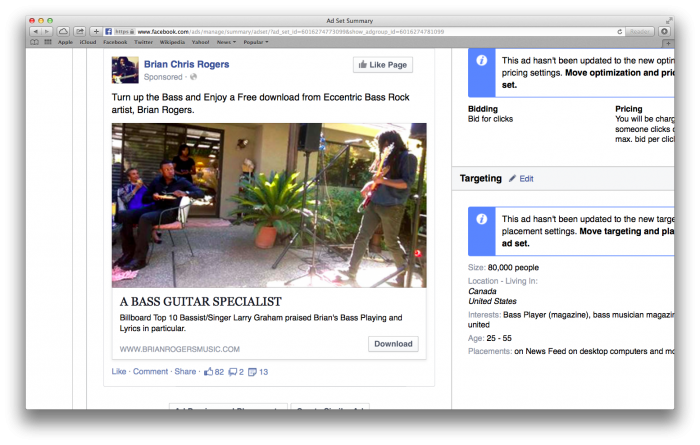Click the Facebook favicon in address bar

coord(108,32)
